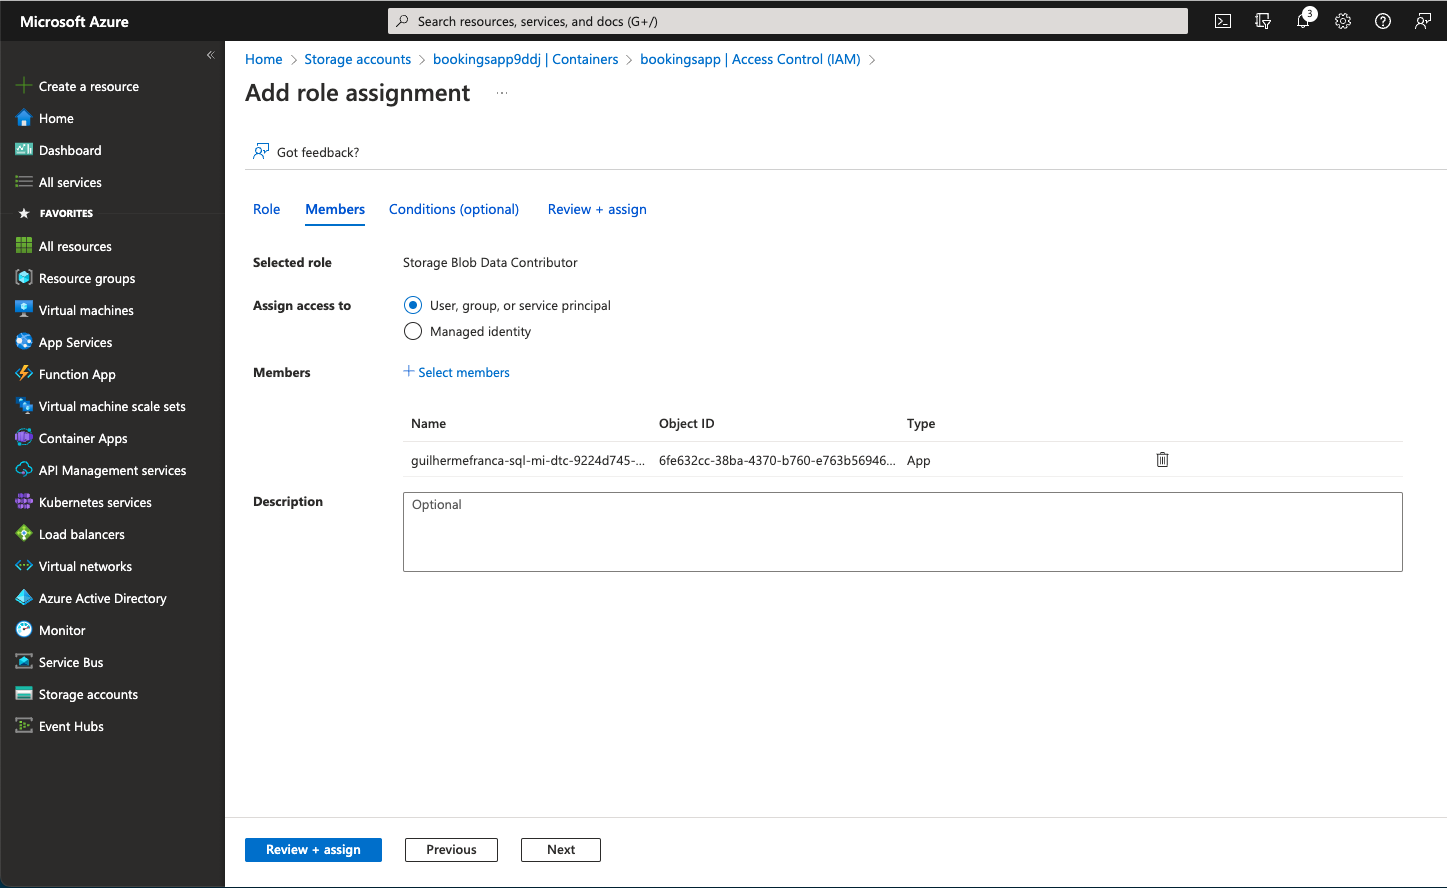
Task: Click the Monitor icon in sidebar
Action: [24, 630]
